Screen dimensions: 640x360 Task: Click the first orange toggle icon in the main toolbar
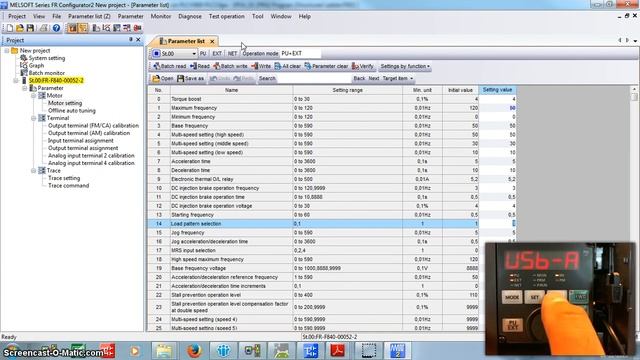pyautogui.click(x=72, y=28)
